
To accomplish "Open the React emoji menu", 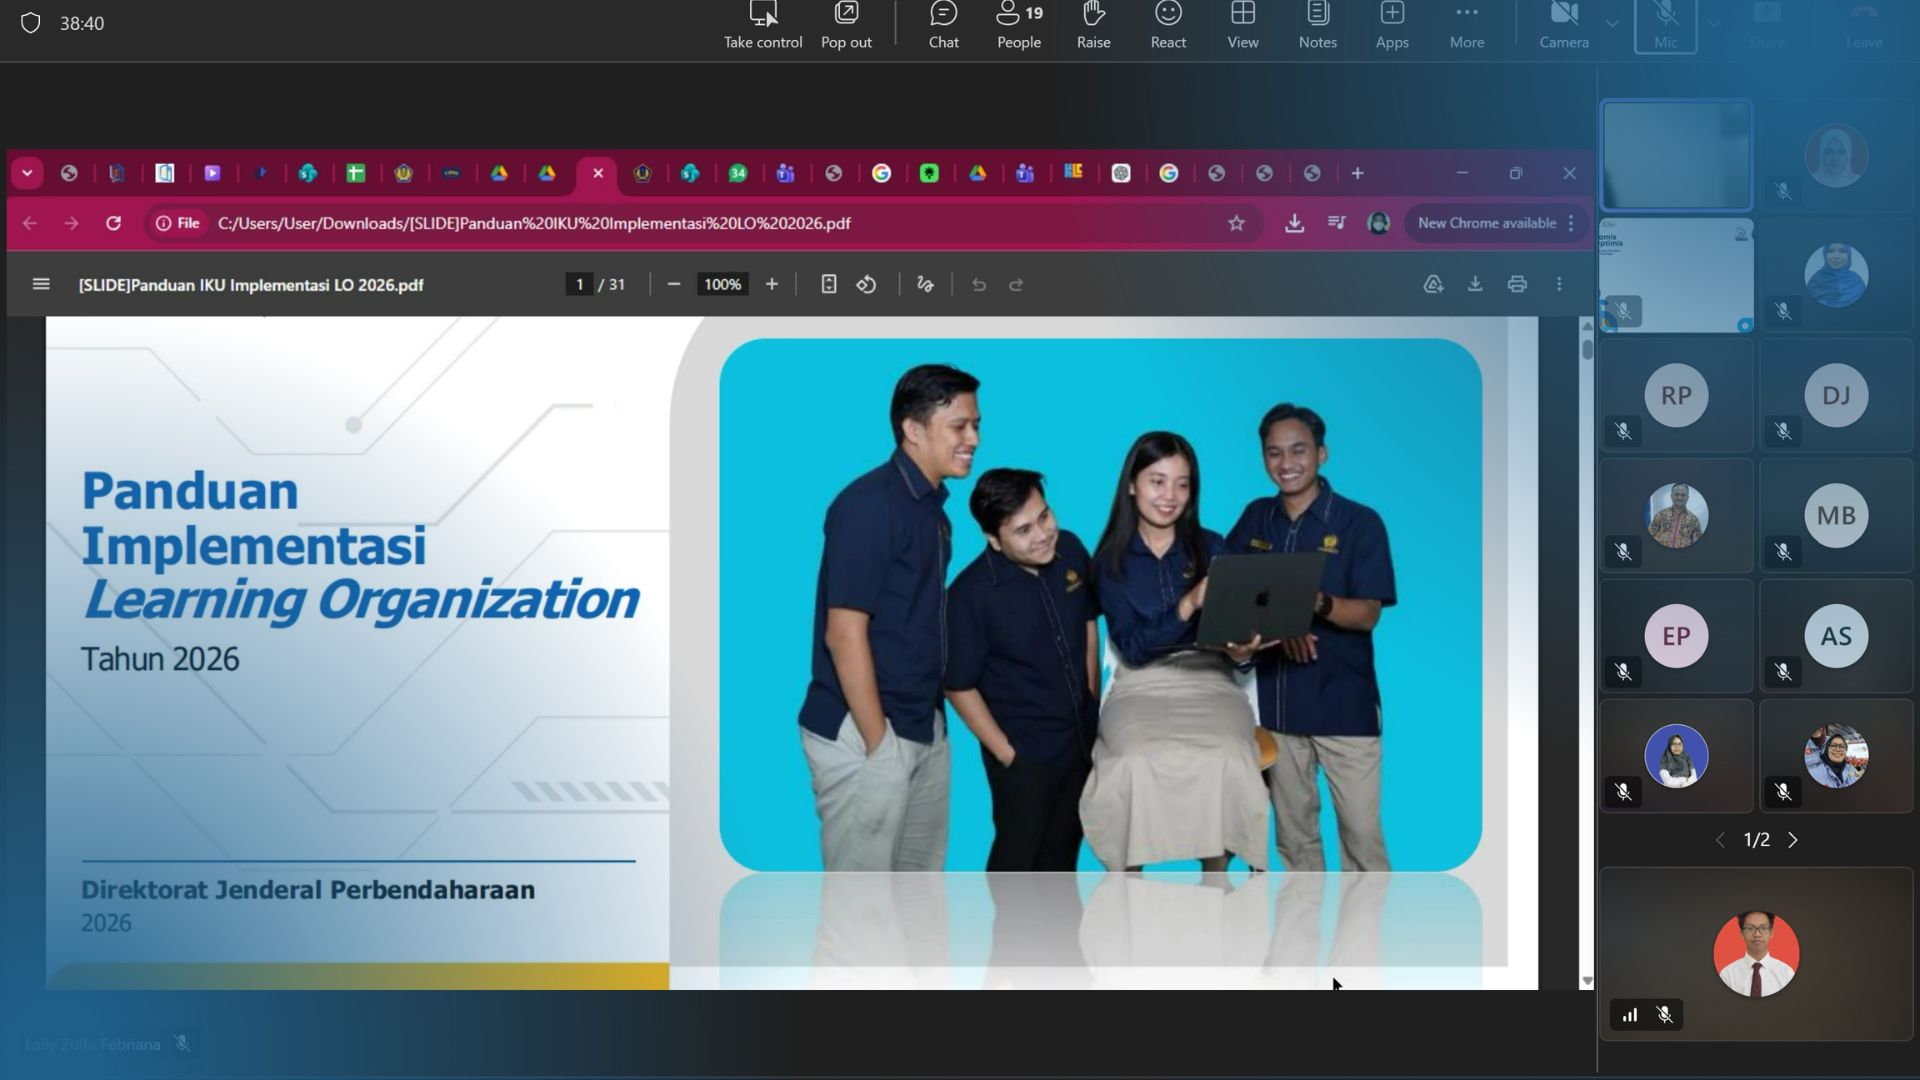I will pyautogui.click(x=1167, y=25).
